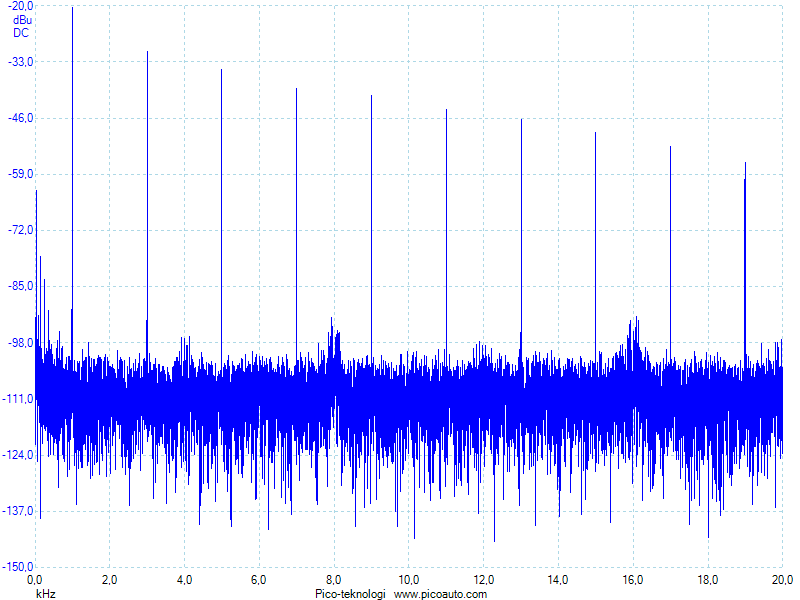Image resolution: width=800 pixels, height=600 pixels.
Task: Click the -72,0 axis value
Action: tap(20, 230)
